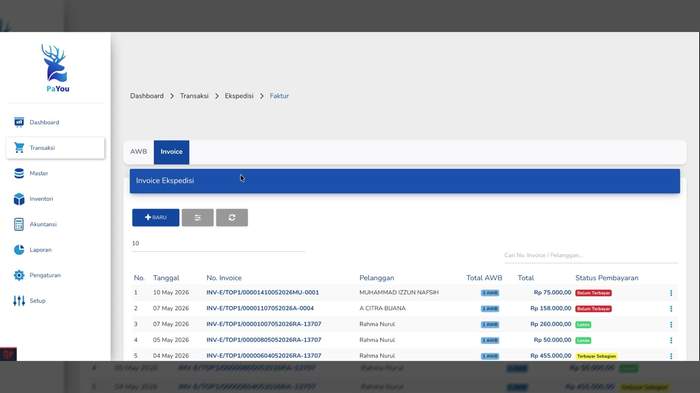Click the Setup sliders icon
Image resolution: width=700 pixels, height=393 pixels.
[19, 301]
